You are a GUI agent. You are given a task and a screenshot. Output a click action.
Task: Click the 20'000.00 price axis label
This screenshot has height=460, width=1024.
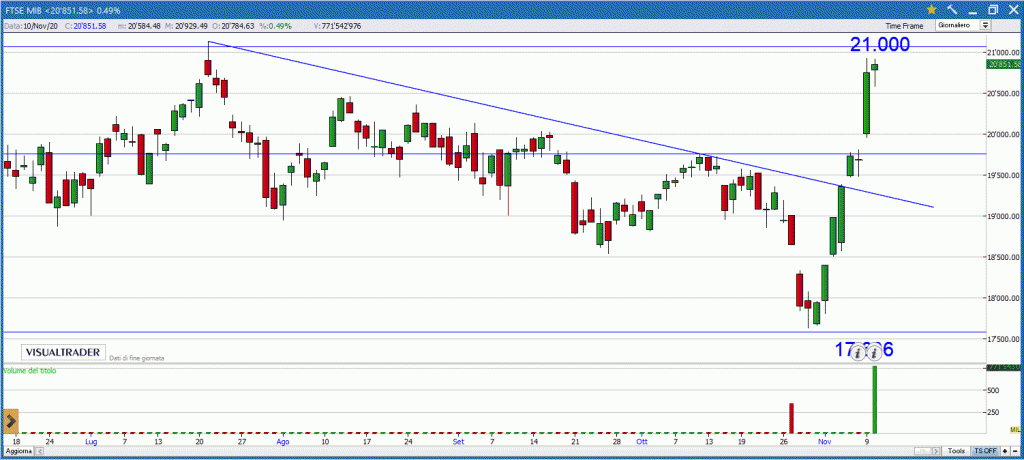pyautogui.click(x=1004, y=135)
